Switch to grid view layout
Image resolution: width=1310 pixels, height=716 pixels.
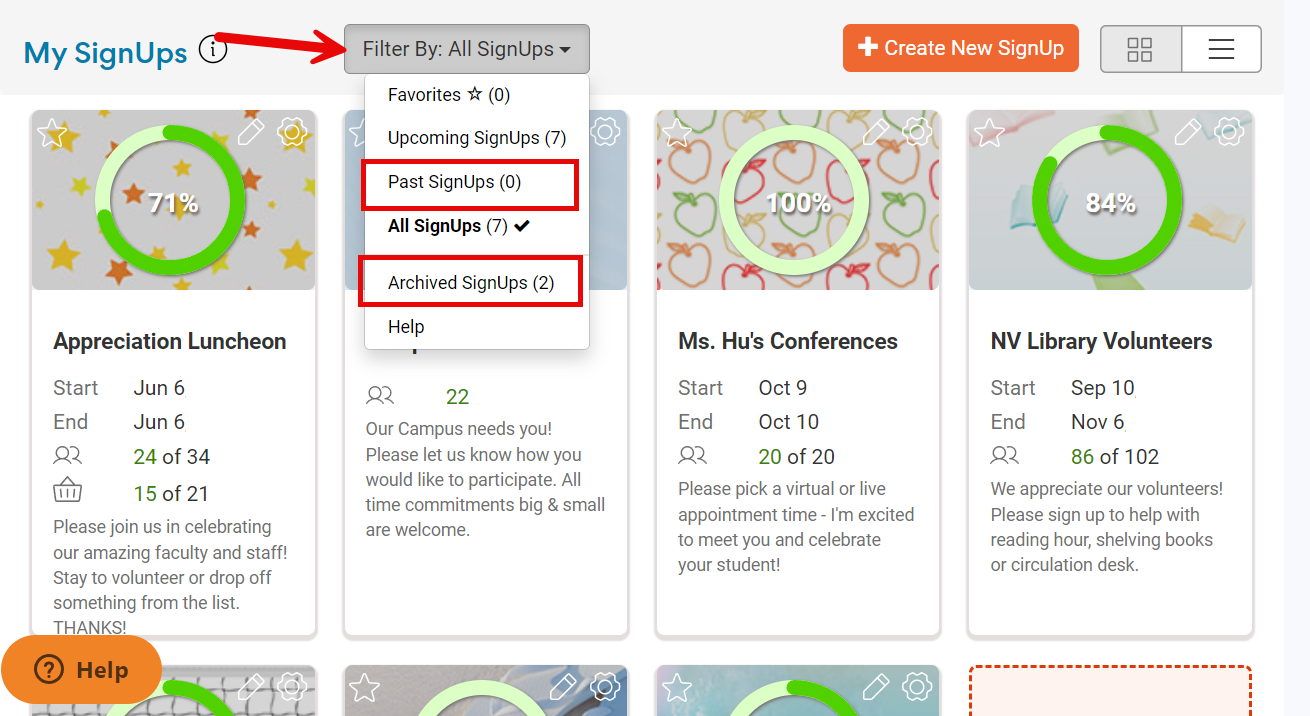tap(1140, 49)
